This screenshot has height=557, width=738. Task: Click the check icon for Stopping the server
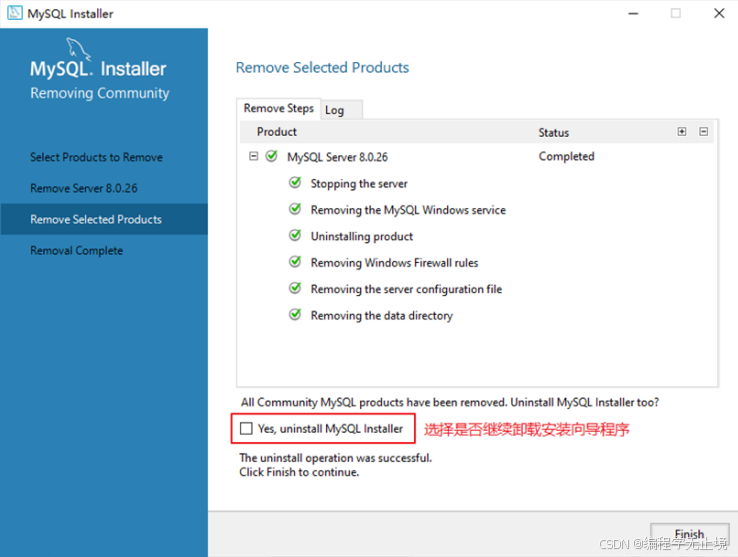pyautogui.click(x=295, y=182)
